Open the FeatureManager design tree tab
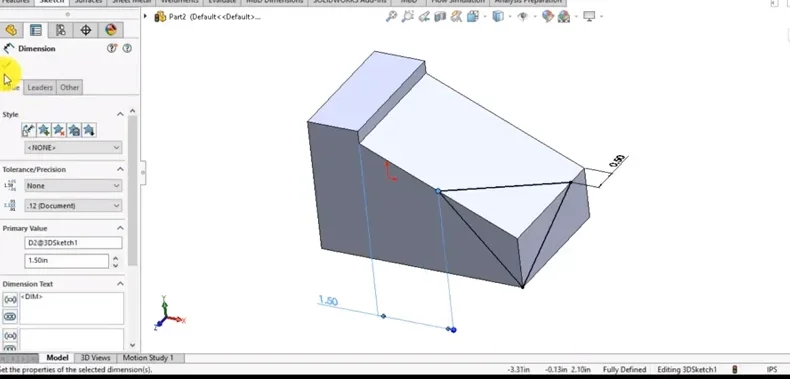790x379 pixels. pos(11,30)
